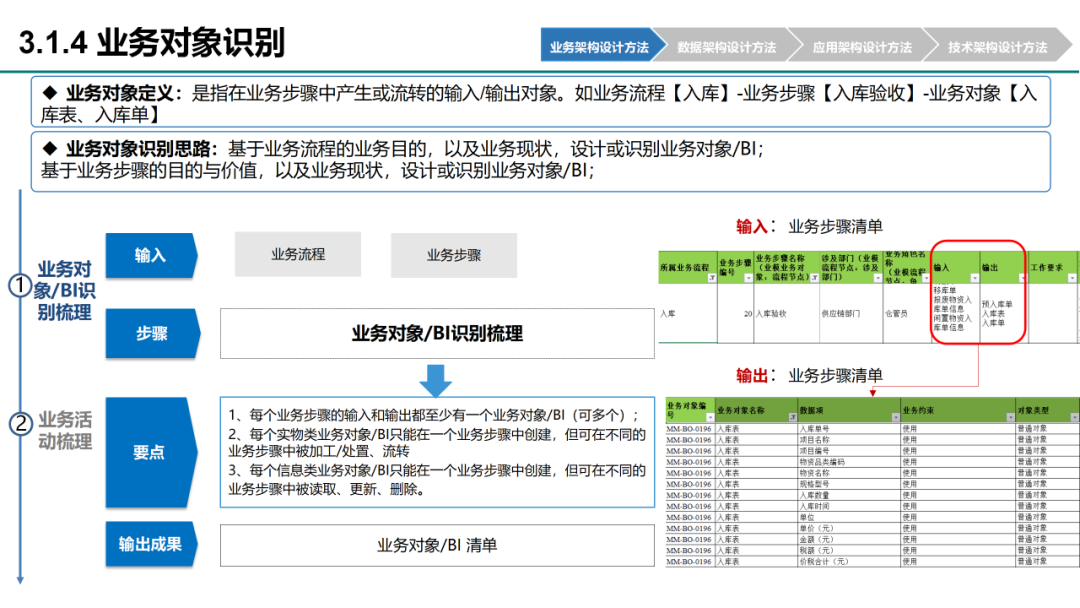Click the 入库验收 cell
This screenshot has height=608, width=1080.
pyautogui.click(x=787, y=313)
